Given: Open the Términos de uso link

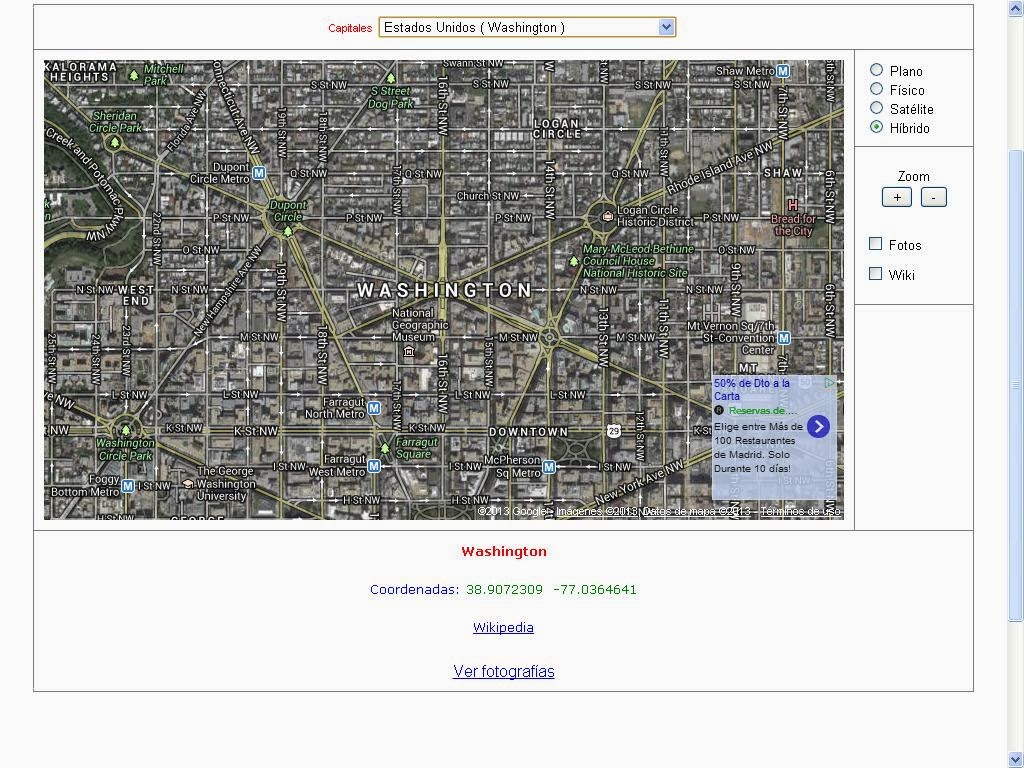Looking at the screenshot, I should coord(800,511).
